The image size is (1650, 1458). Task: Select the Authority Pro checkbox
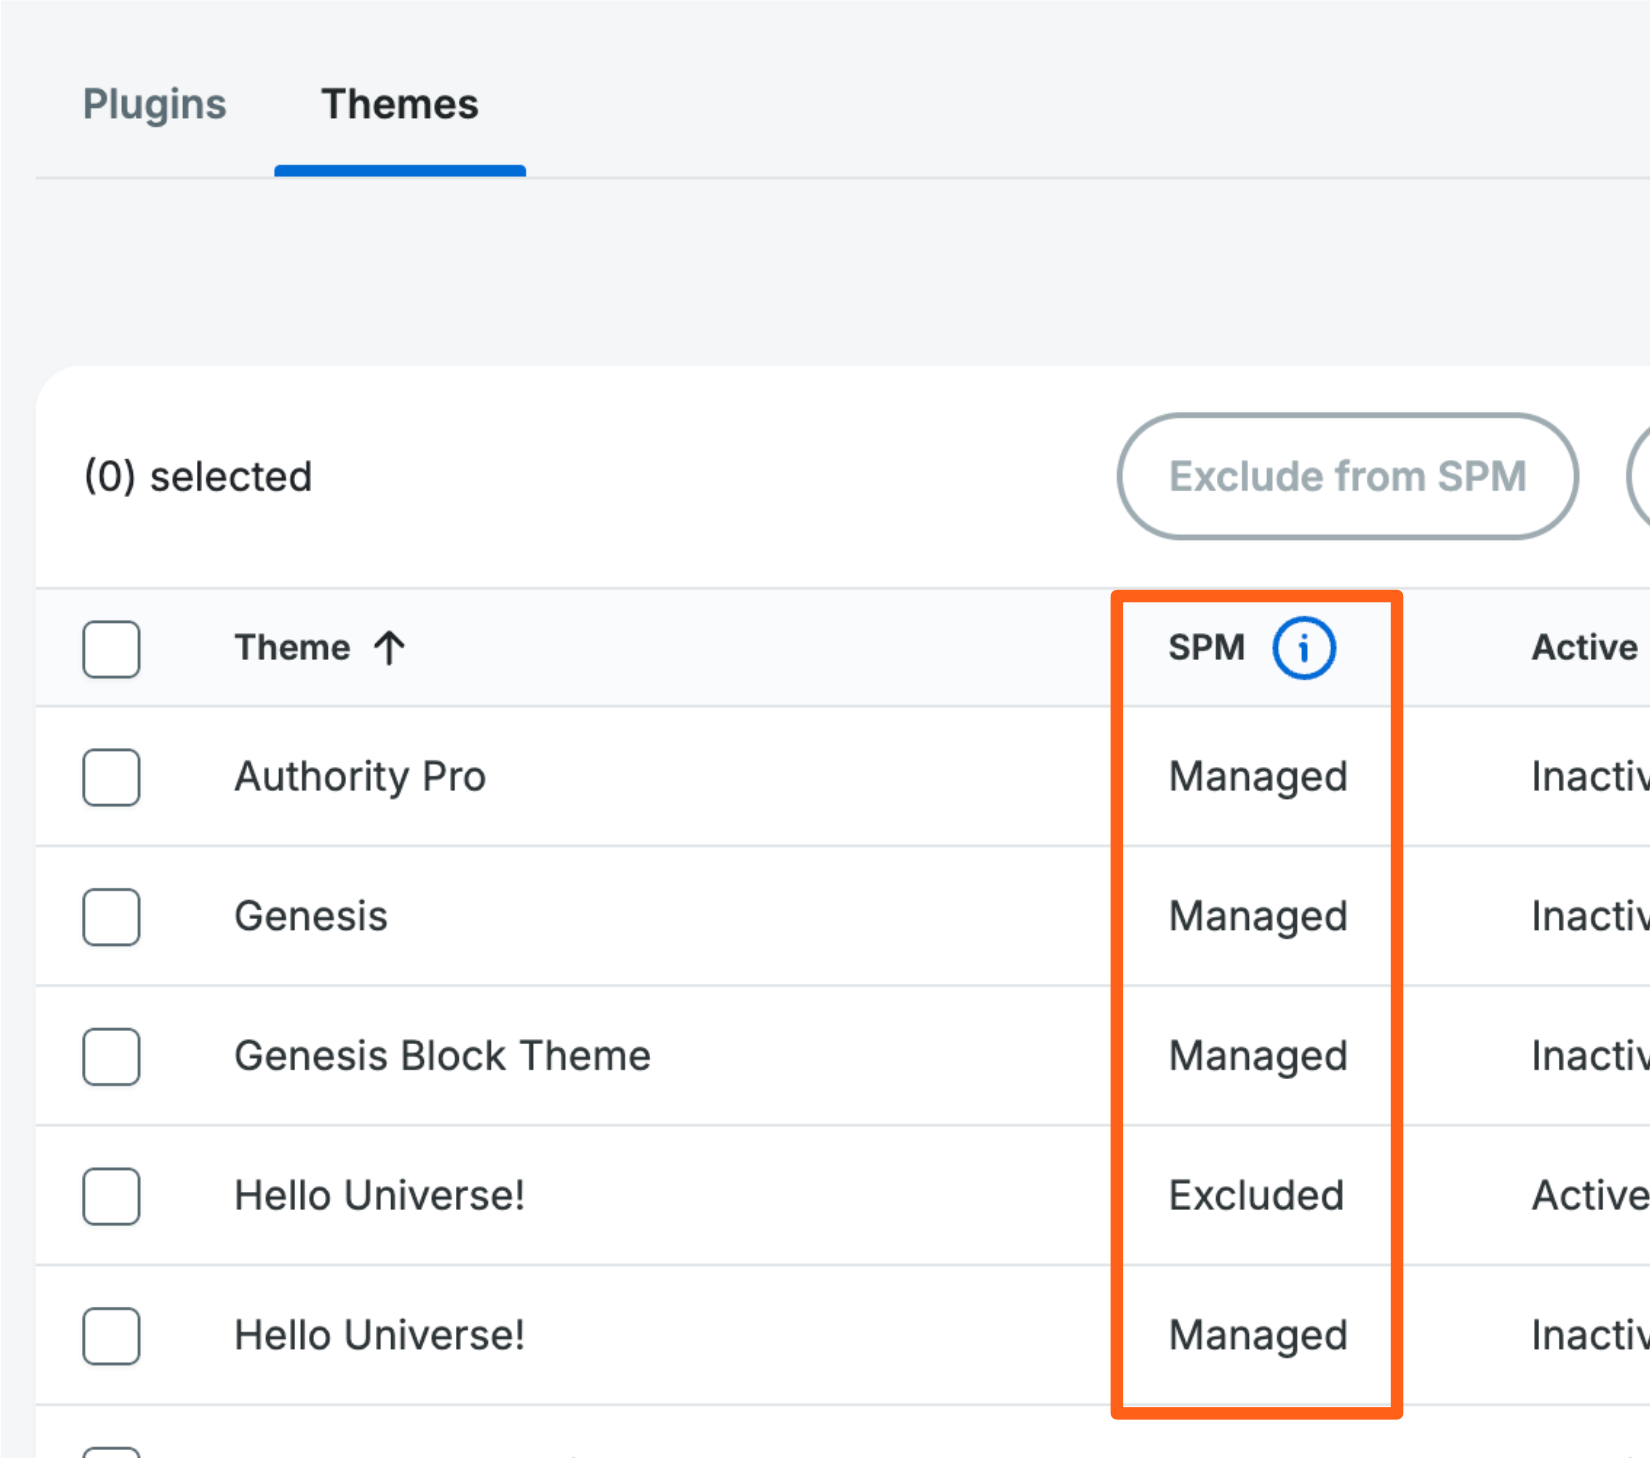pos(111,777)
